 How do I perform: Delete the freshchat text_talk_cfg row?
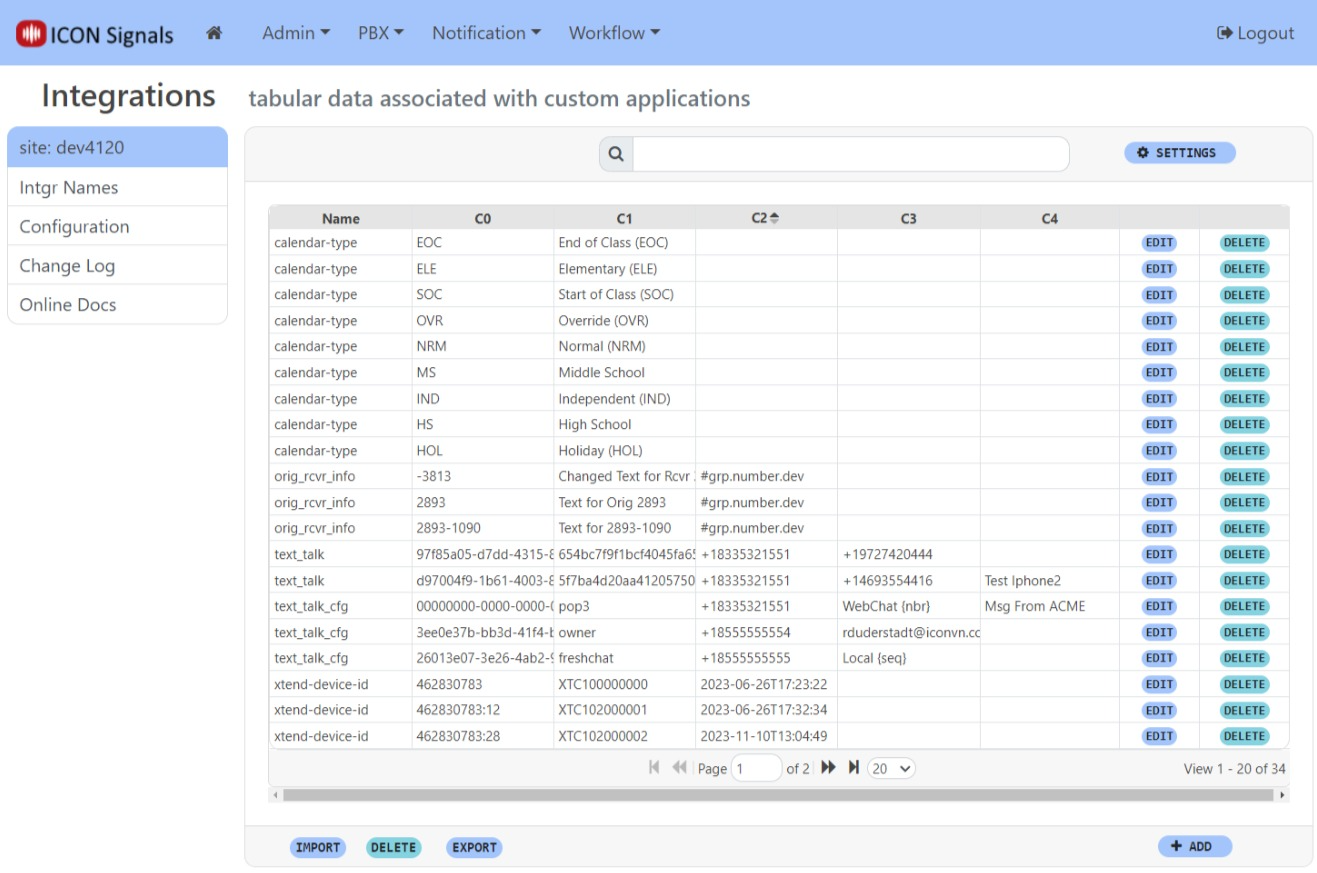point(1243,658)
